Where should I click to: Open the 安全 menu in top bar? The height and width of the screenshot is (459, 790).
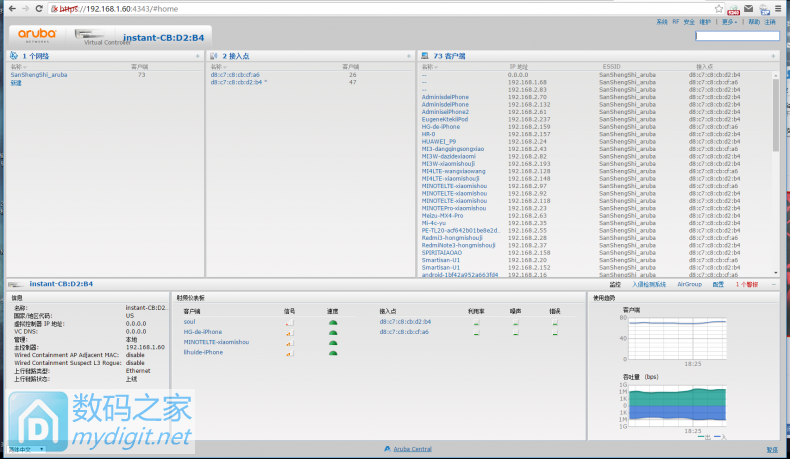[689, 21]
